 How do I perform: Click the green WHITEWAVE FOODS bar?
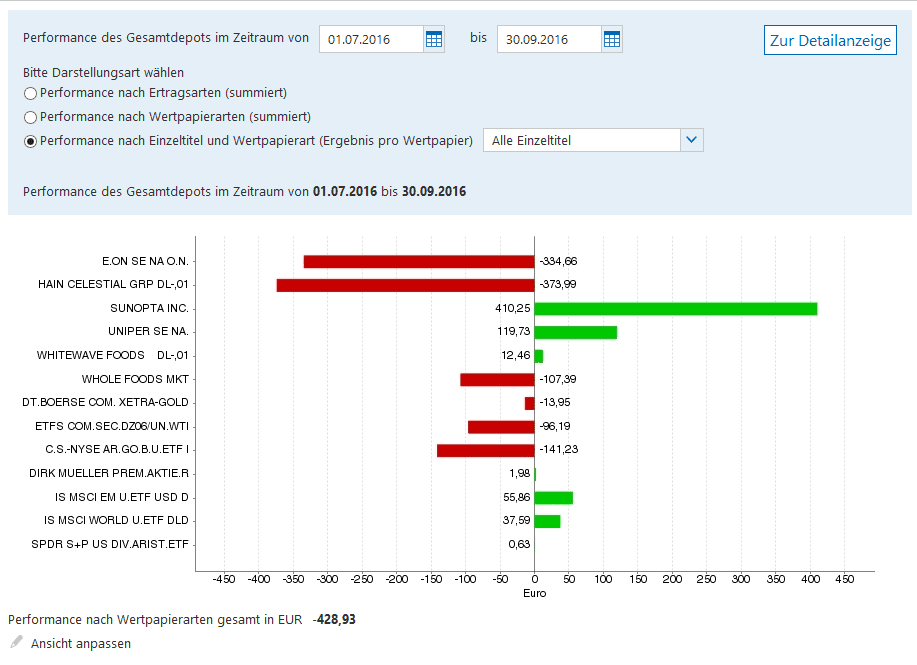tap(539, 356)
